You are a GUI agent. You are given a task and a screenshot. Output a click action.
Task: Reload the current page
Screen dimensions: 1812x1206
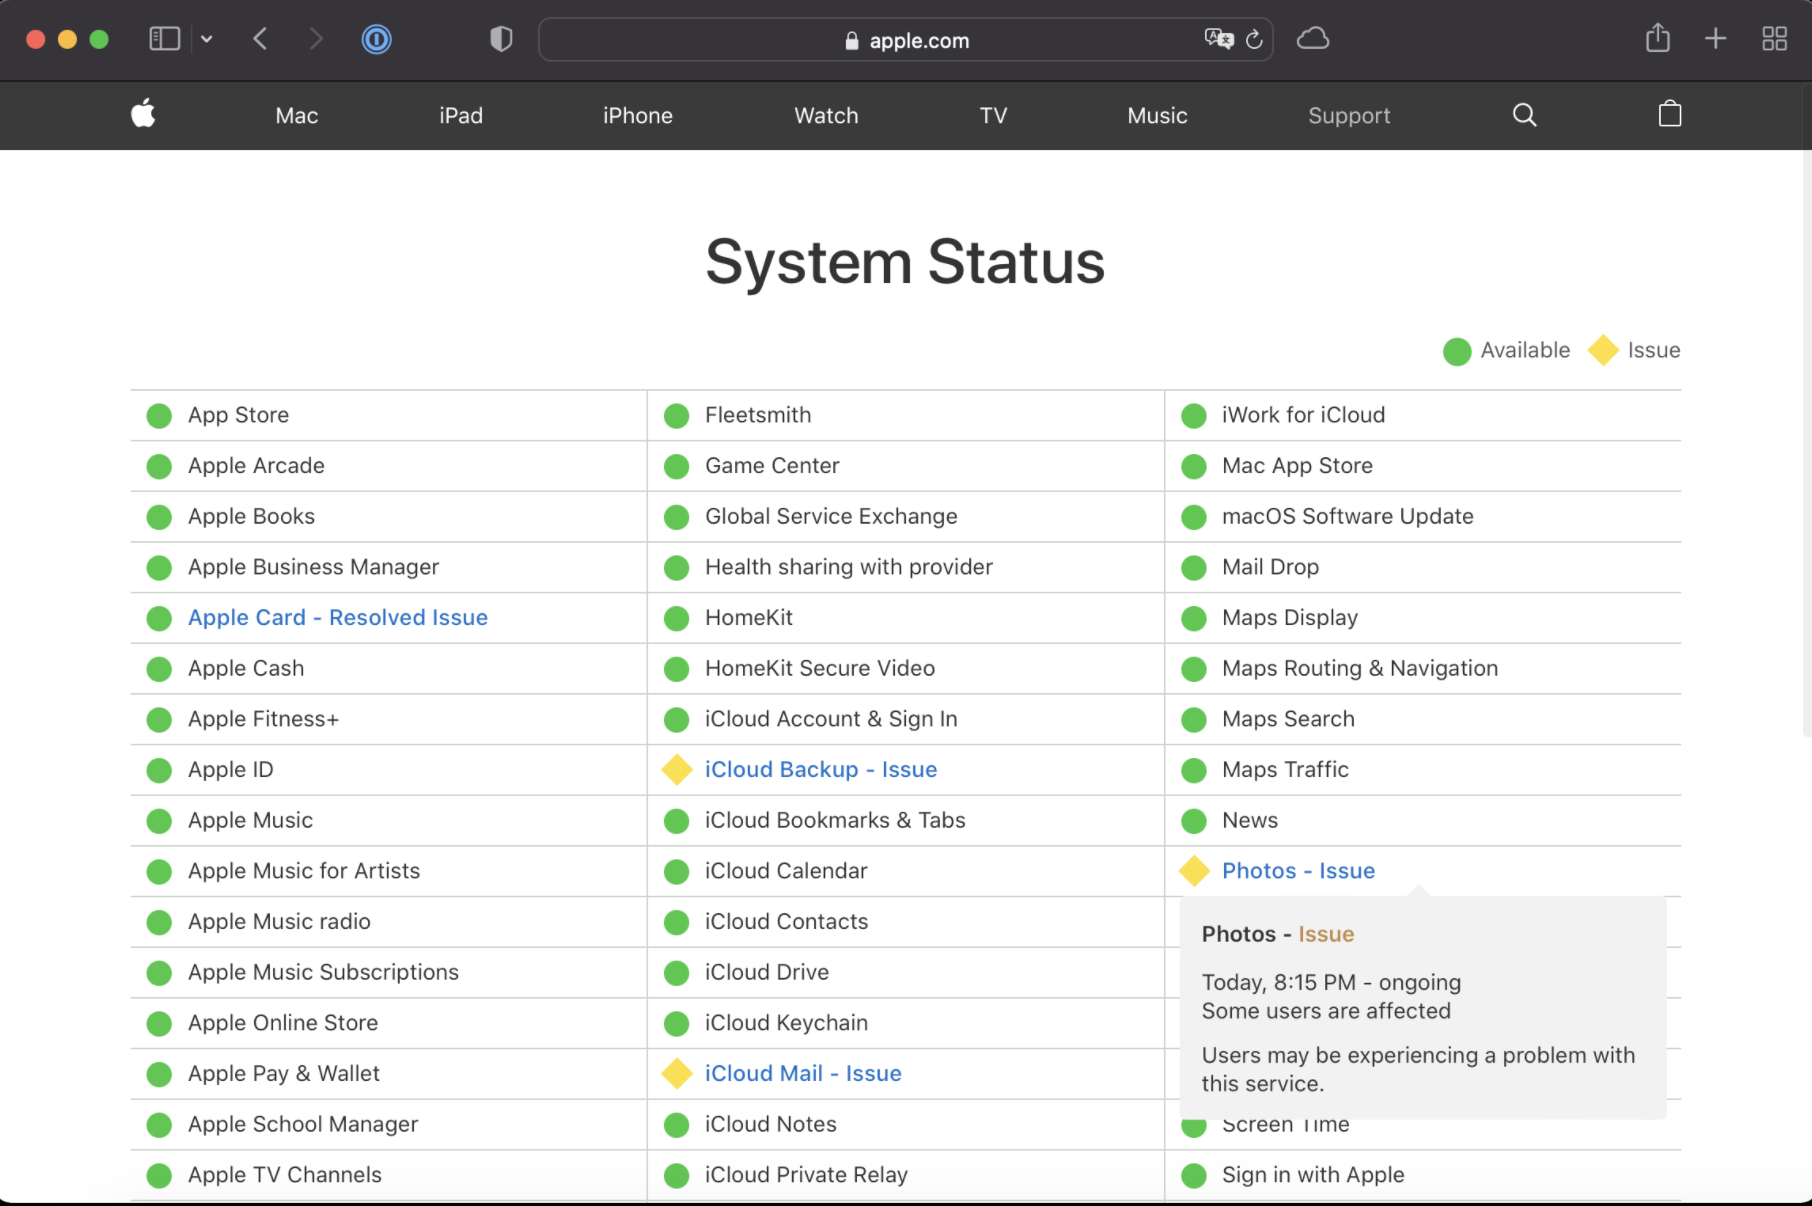(x=1254, y=39)
